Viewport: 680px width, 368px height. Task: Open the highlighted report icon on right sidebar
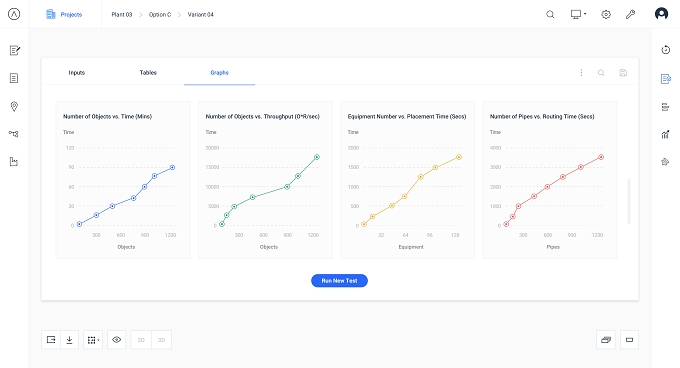666,78
